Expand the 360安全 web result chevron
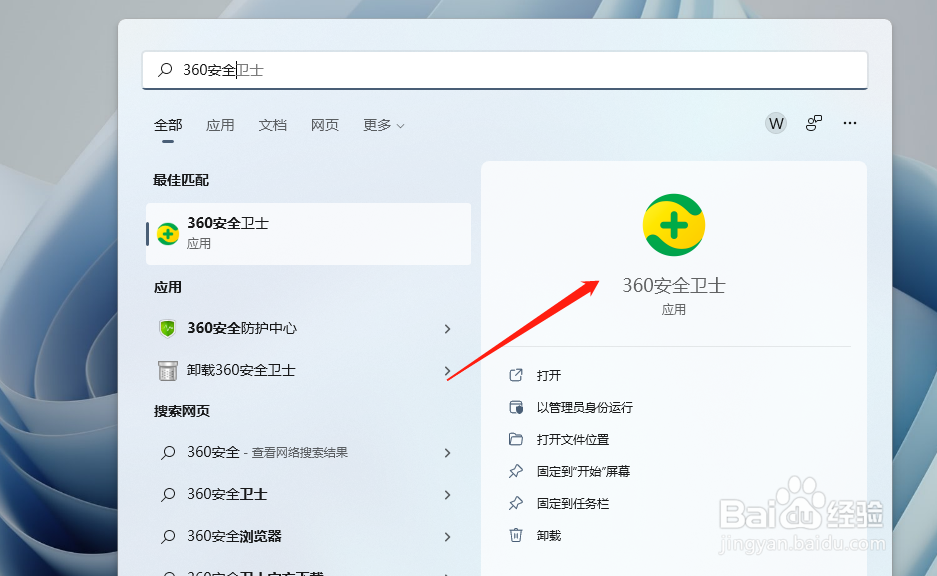The height and width of the screenshot is (576, 937). point(447,453)
